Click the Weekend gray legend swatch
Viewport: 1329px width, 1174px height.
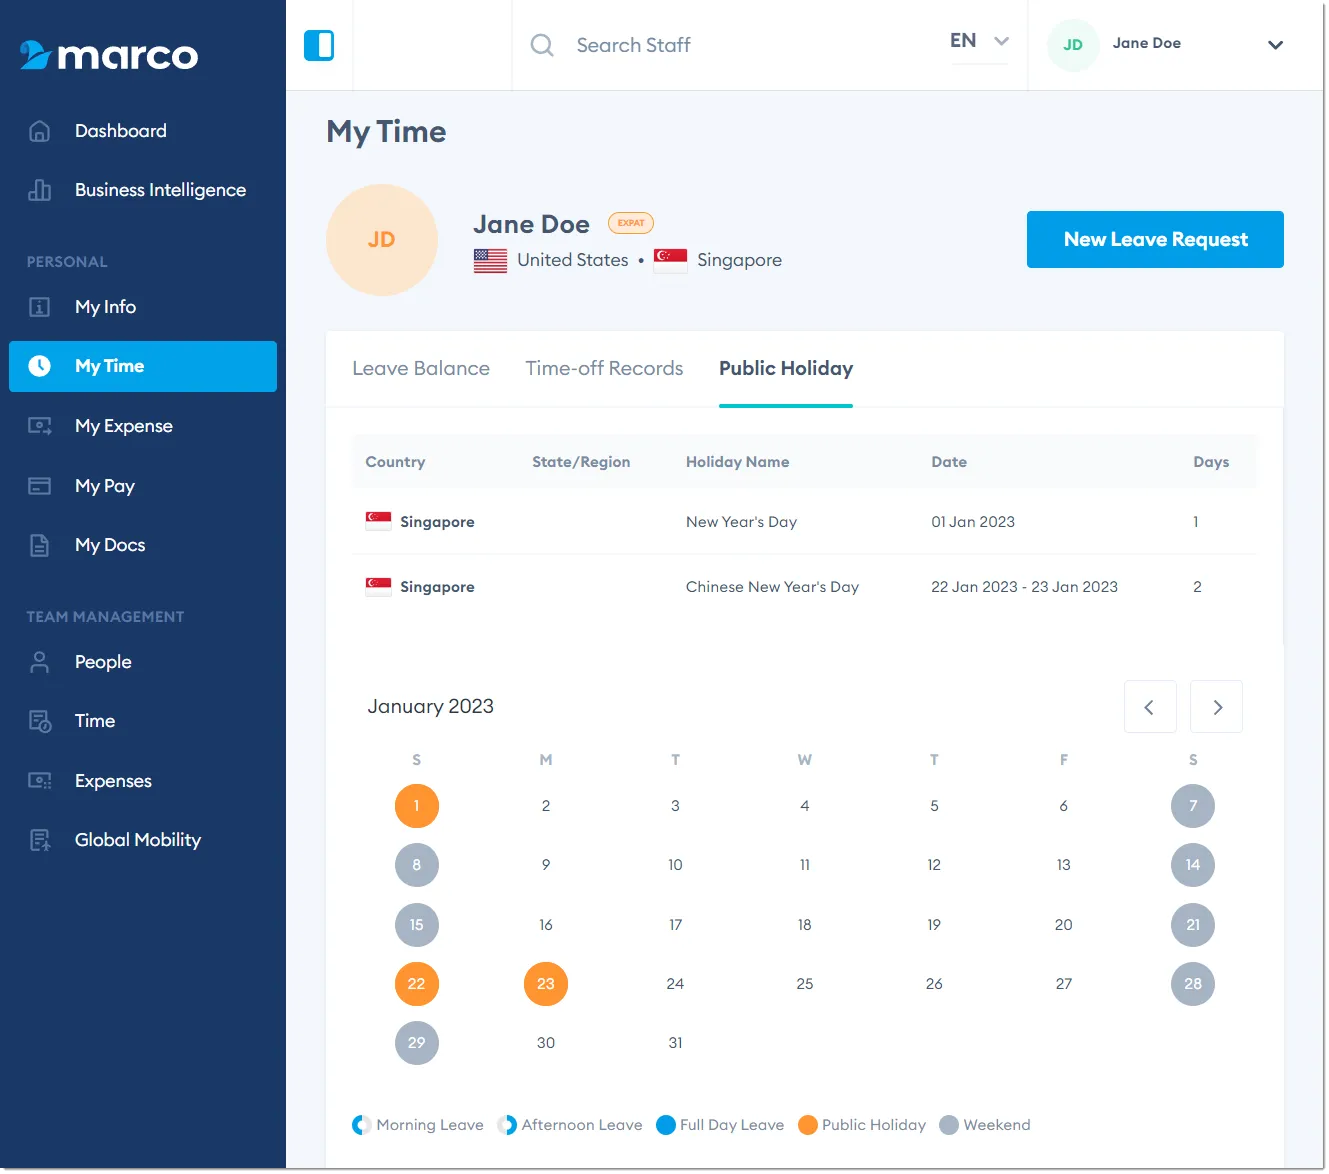pyautogui.click(x=949, y=1125)
